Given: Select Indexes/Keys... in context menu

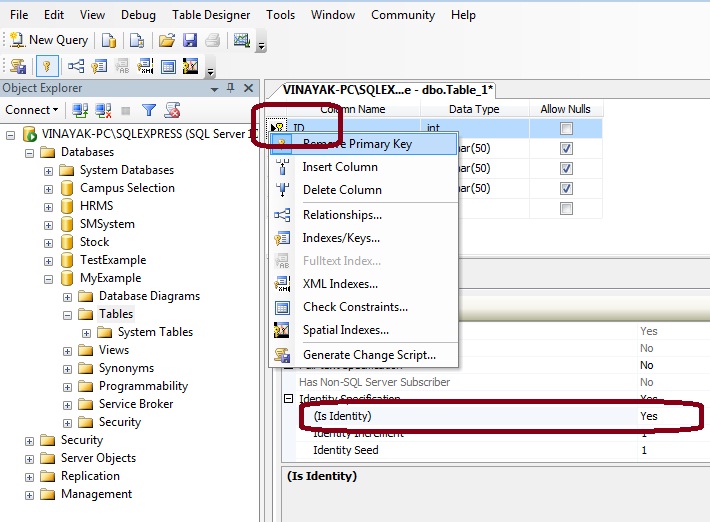Looking at the screenshot, I should [340, 238].
